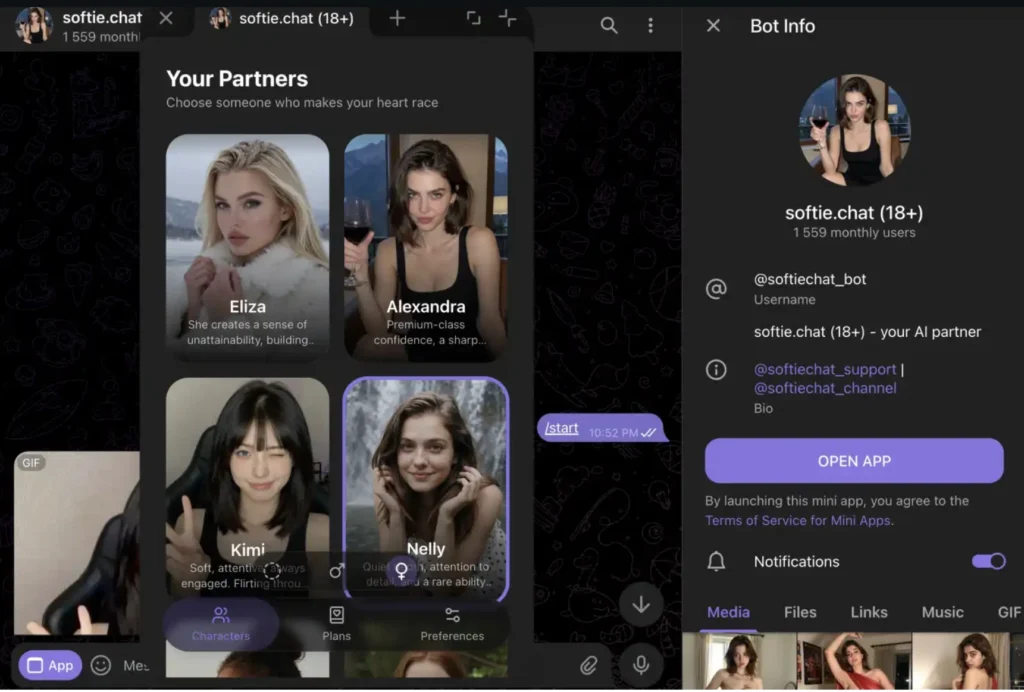Open the Plans tab
1024x692 pixels.
336,624
